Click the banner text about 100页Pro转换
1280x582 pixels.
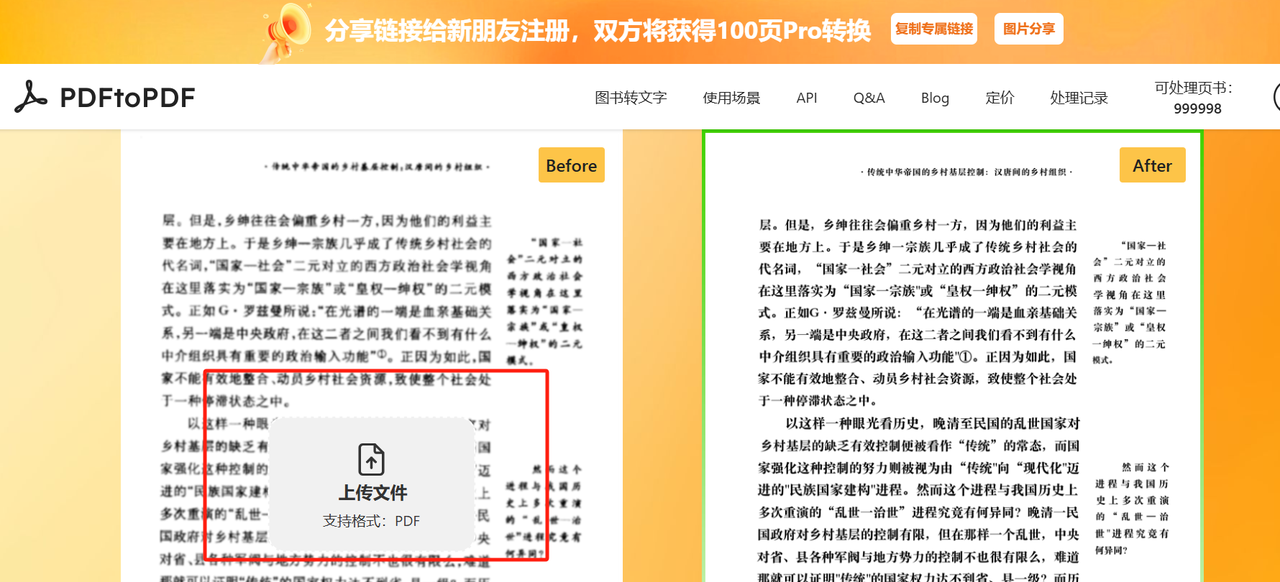[598, 30]
